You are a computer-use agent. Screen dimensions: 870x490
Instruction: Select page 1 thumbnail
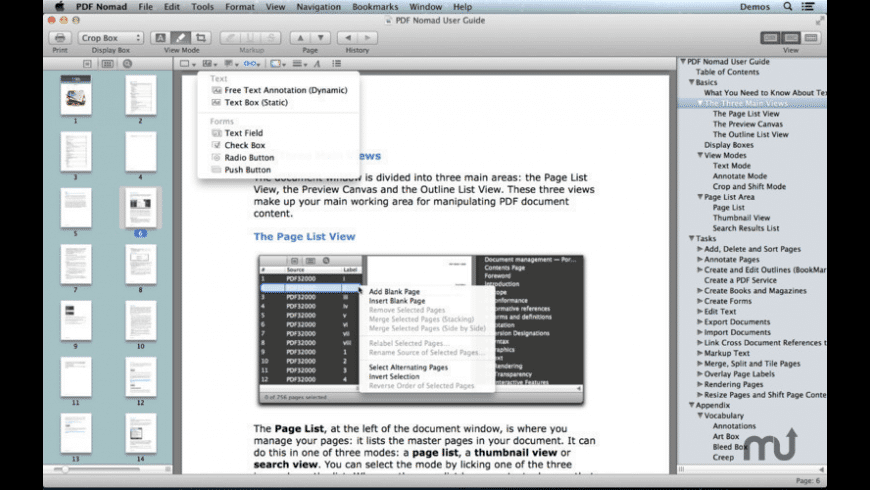[x=76, y=95]
